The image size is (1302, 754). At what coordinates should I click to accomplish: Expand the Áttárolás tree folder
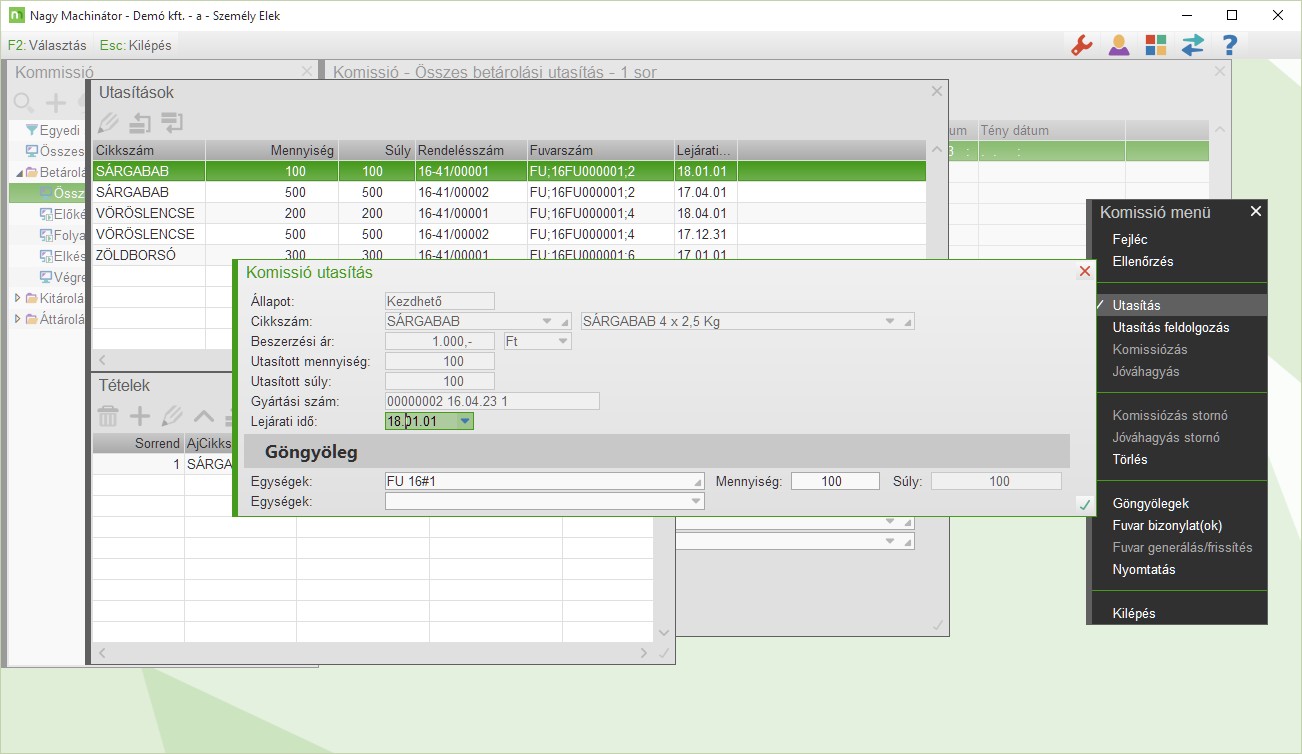coord(18,319)
